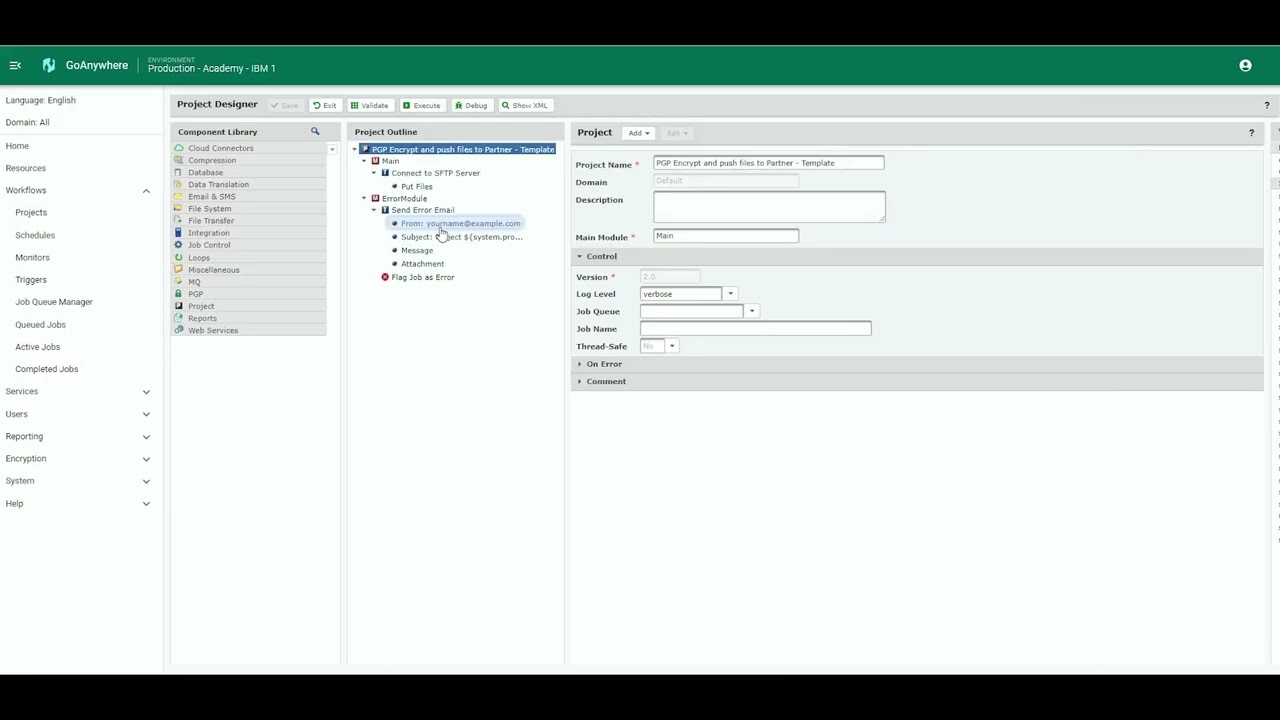Click the Email & SMS envelope icon
1280x720 pixels.
(179, 197)
